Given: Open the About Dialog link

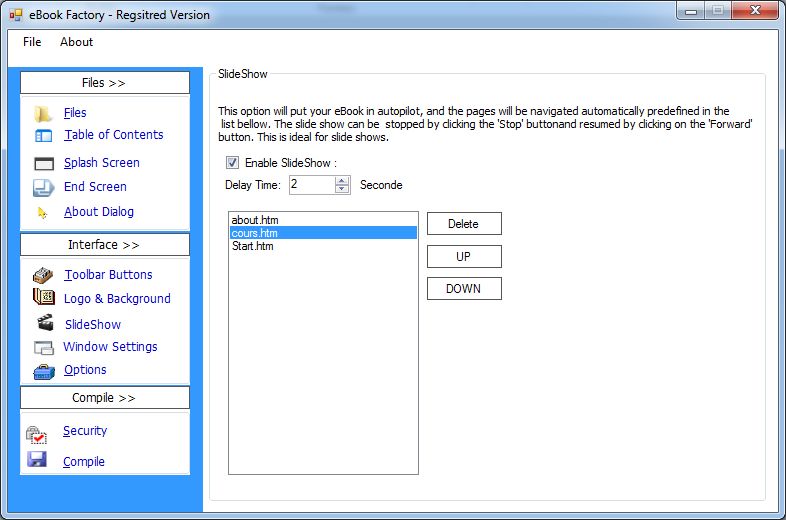Looking at the screenshot, I should [99, 212].
